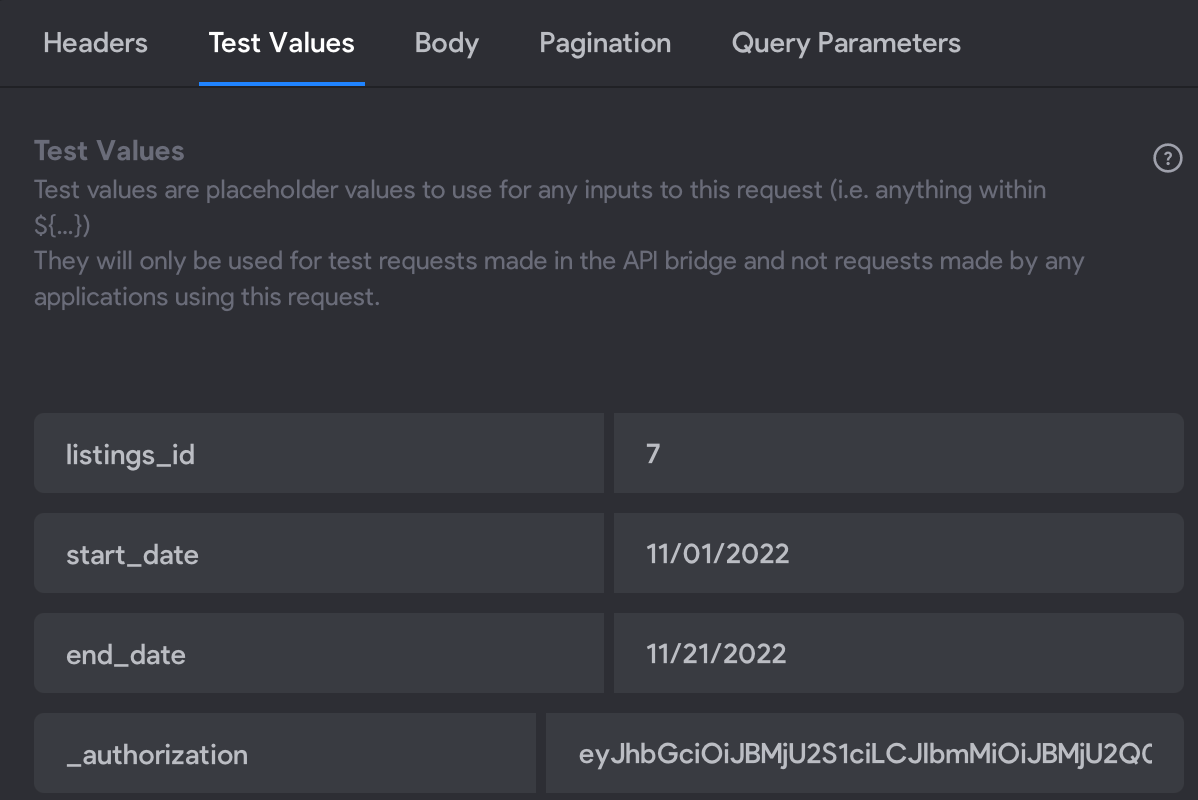Click the listings_id key field
Screen dimensions: 1198x800
click(319, 453)
